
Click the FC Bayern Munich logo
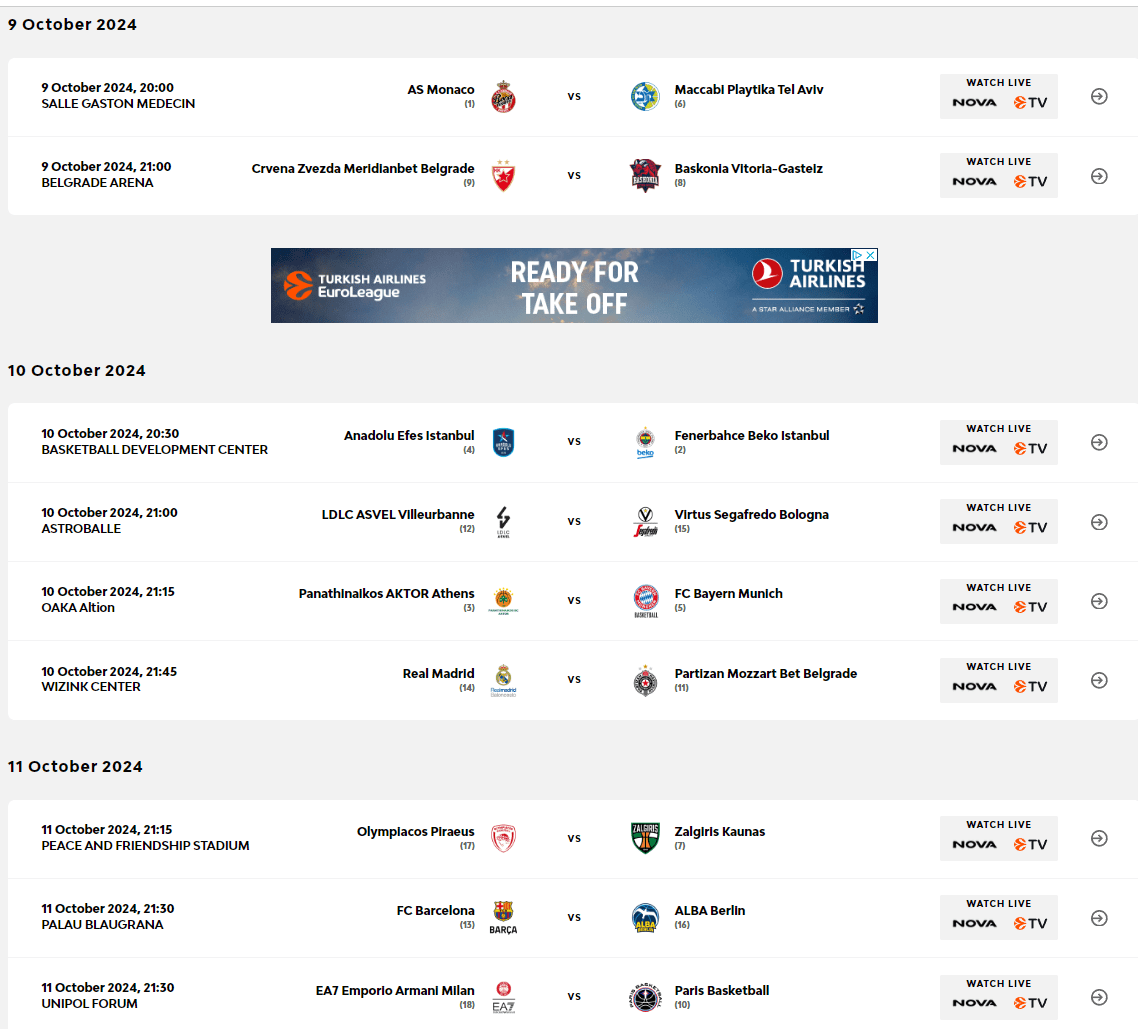point(645,601)
